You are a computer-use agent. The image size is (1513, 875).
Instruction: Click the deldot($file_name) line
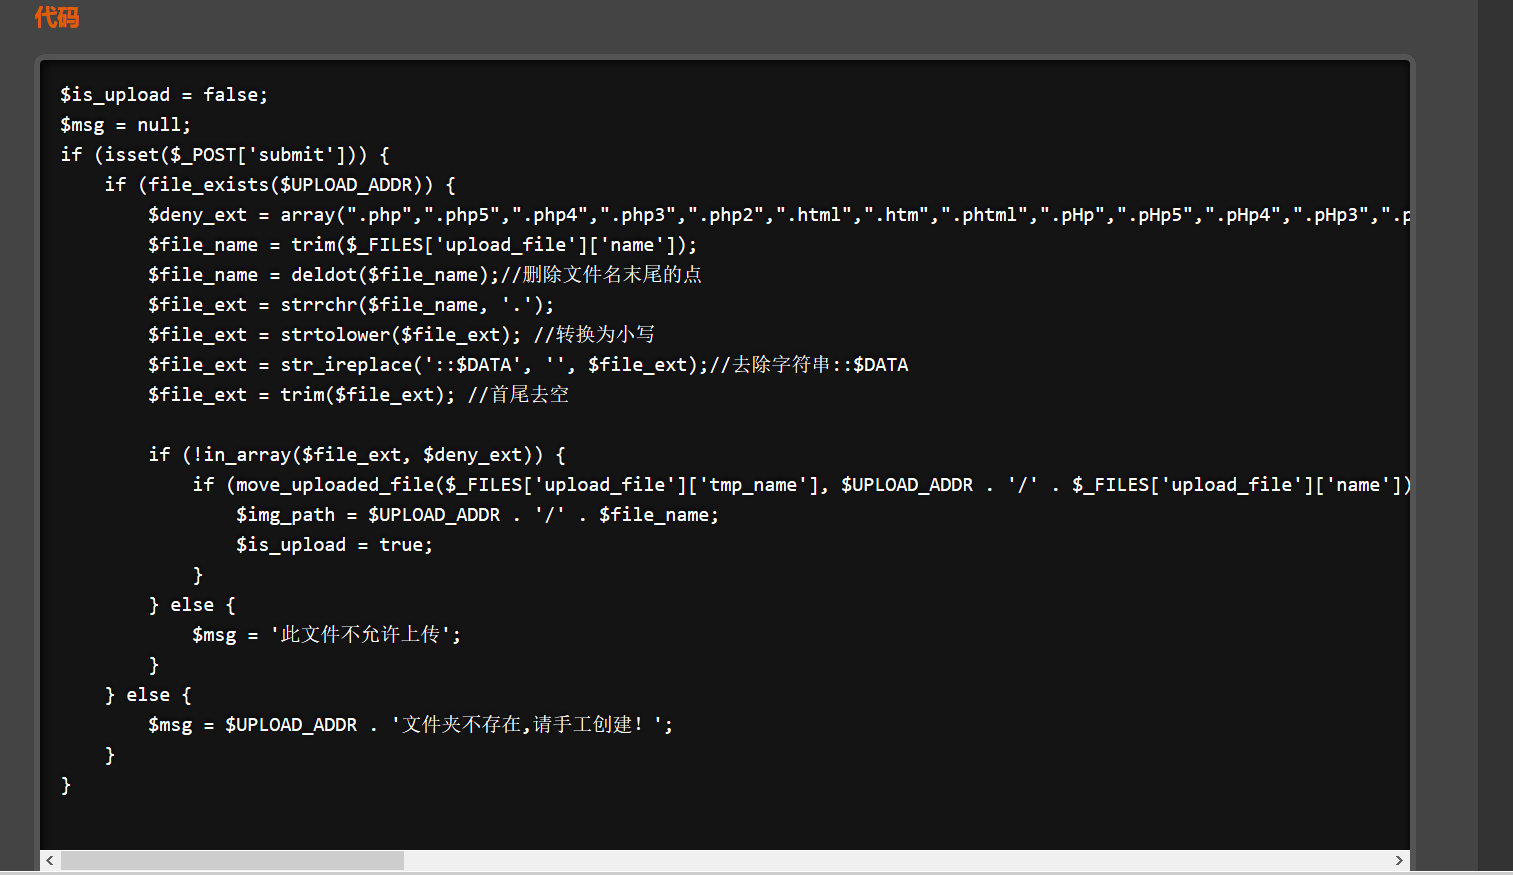tap(424, 275)
